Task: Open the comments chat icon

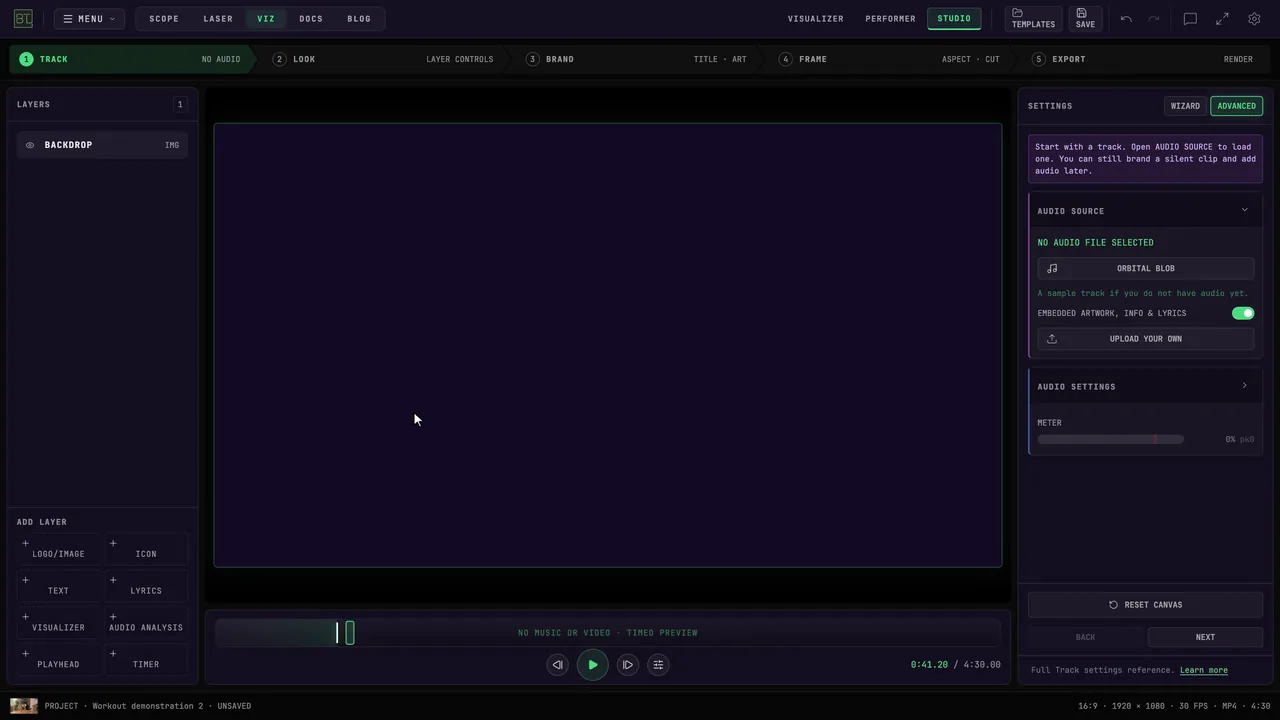Action: (1190, 18)
